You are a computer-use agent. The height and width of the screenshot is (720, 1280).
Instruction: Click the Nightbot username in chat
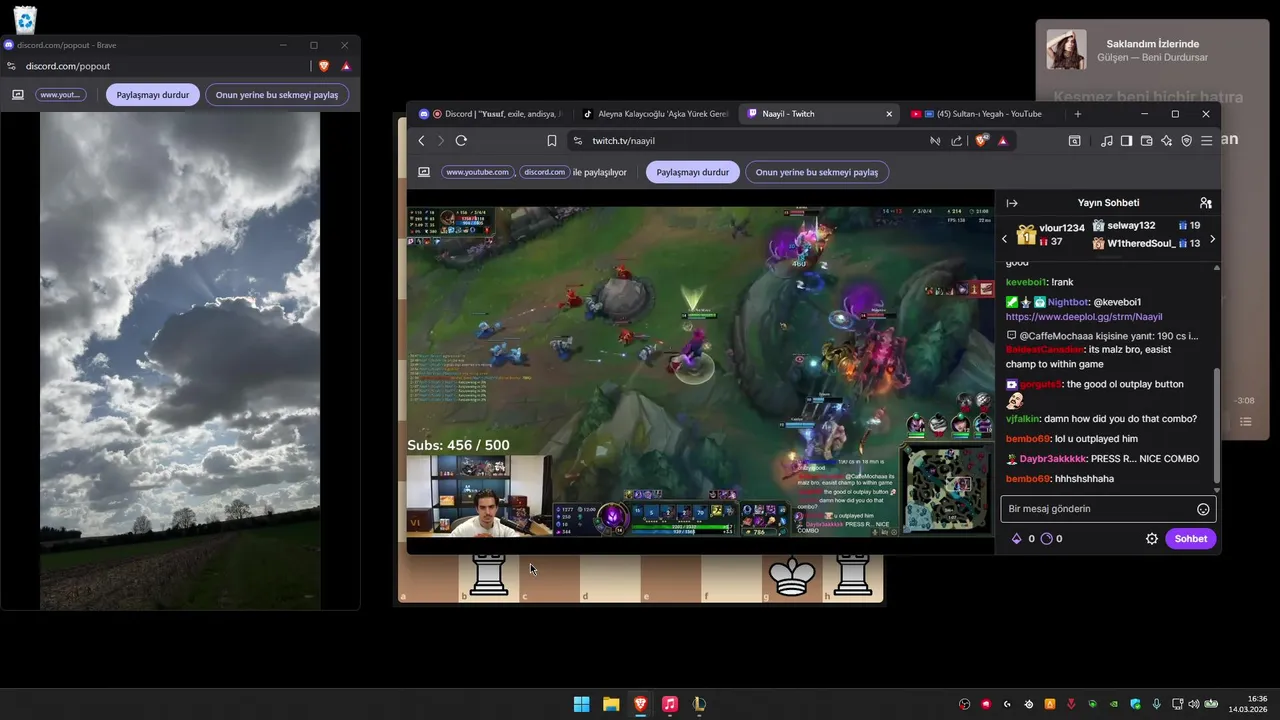(x=1068, y=302)
